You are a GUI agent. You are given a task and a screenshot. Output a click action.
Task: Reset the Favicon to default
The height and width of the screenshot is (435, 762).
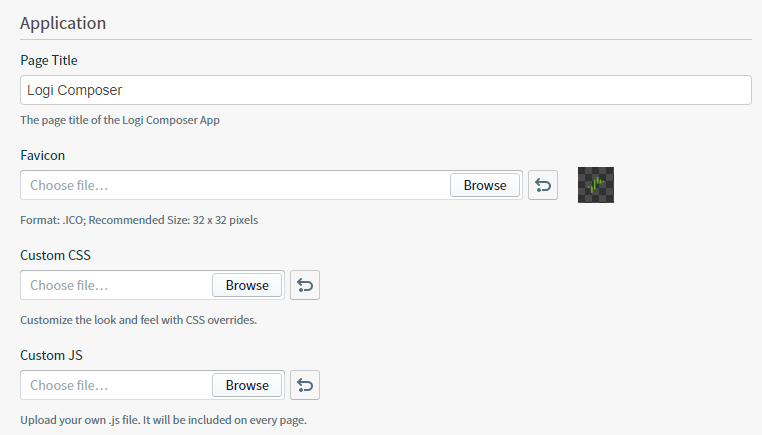pos(543,185)
